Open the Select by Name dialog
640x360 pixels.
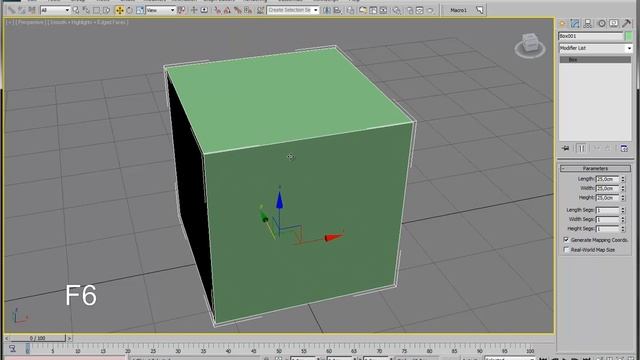pos(86,10)
